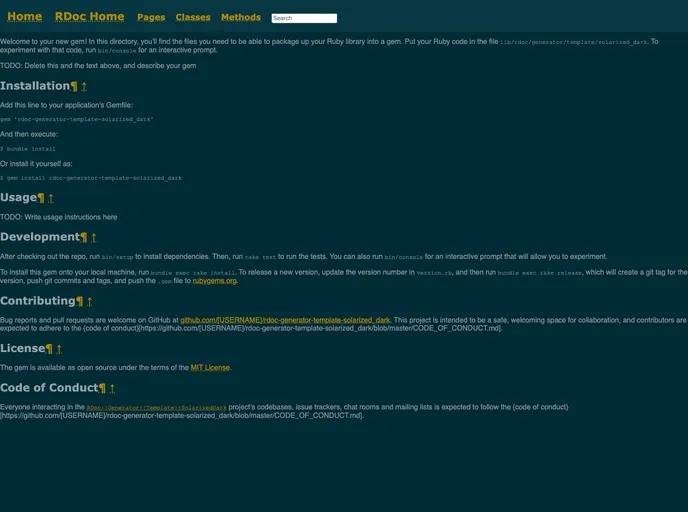Click the up arrow beside Contributing heading
Screen dimensions: 688x512
pyautogui.click(x=90, y=301)
